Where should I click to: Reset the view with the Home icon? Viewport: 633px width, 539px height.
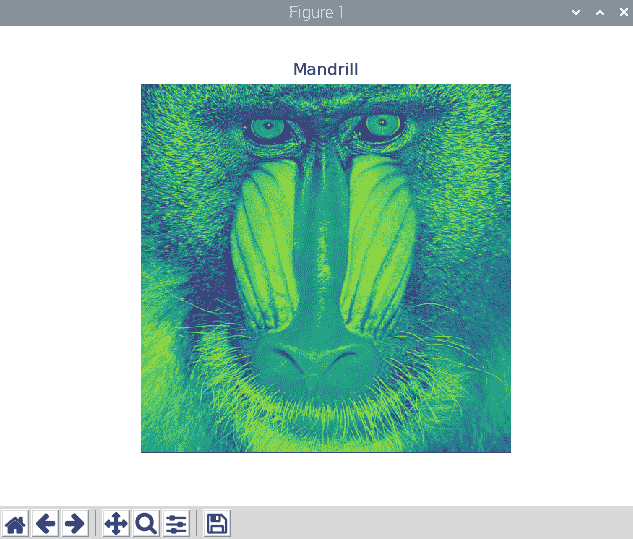point(15,524)
